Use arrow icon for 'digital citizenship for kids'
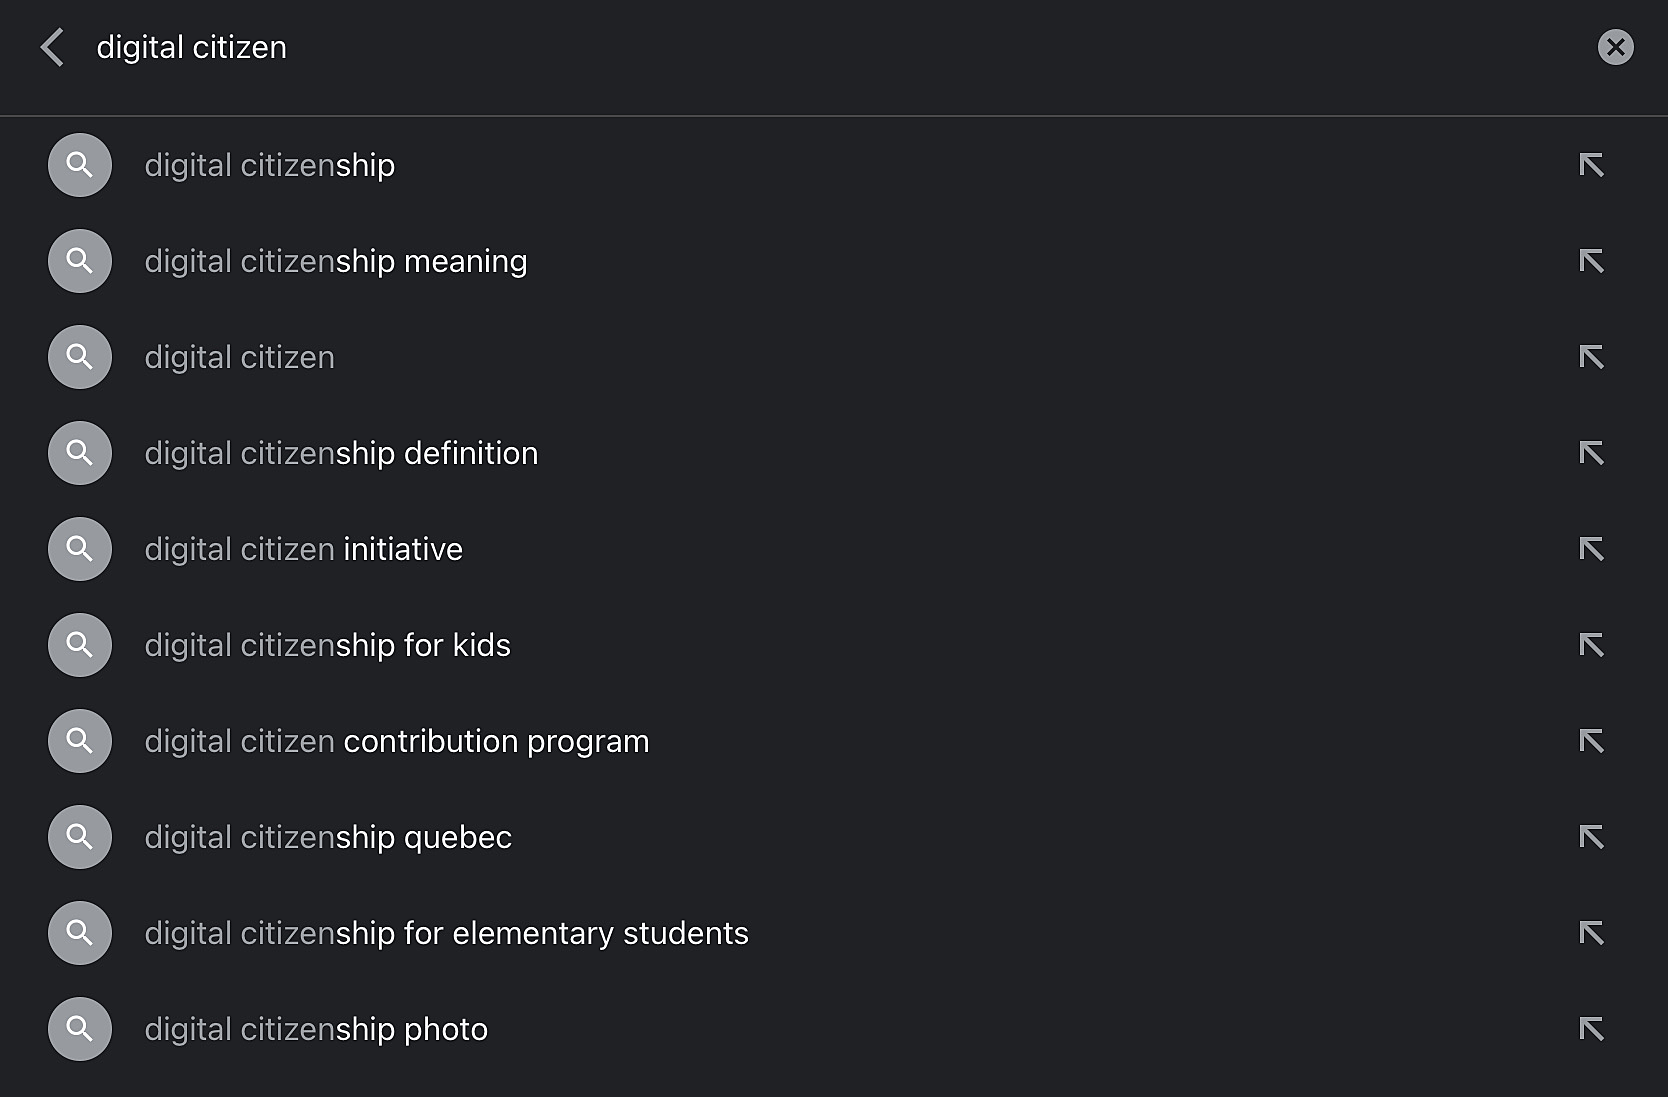Viewport: 1668px width, 1097px height. (x=1591, y=645)
